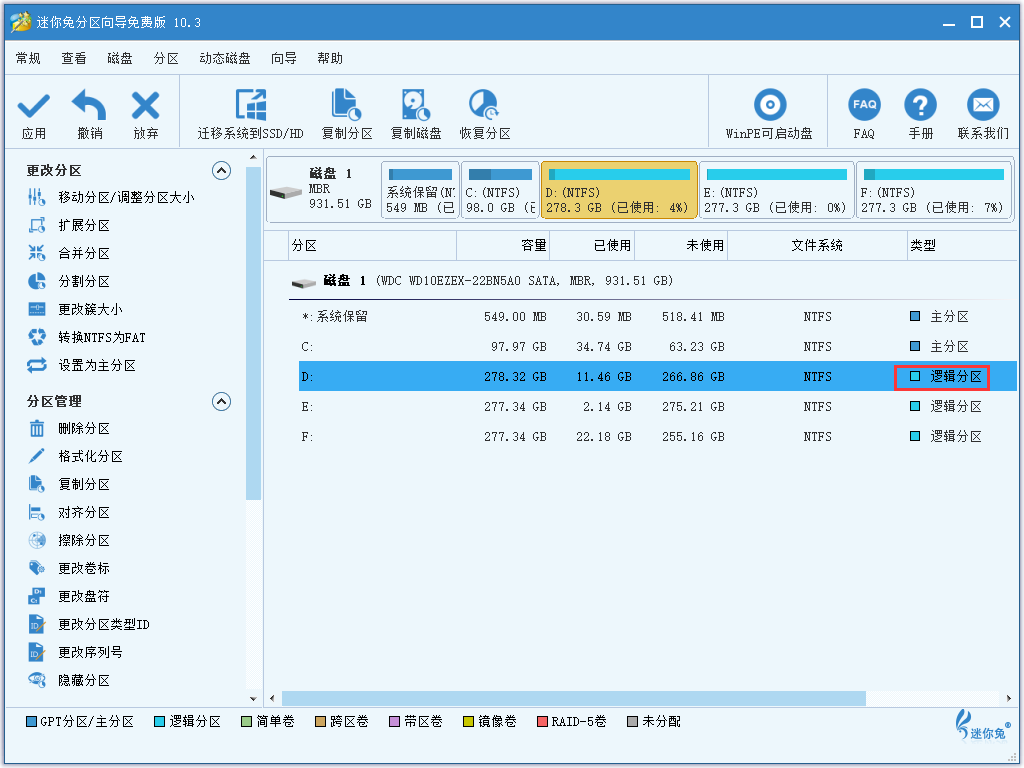Open the View (查看) menu
Viewport: 1024px width, 768px height.
coord(74,59)
